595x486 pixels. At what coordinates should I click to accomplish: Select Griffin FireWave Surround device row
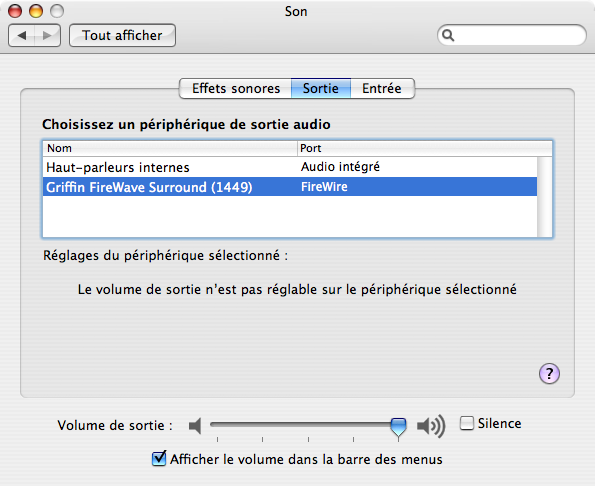pos(290,187)
